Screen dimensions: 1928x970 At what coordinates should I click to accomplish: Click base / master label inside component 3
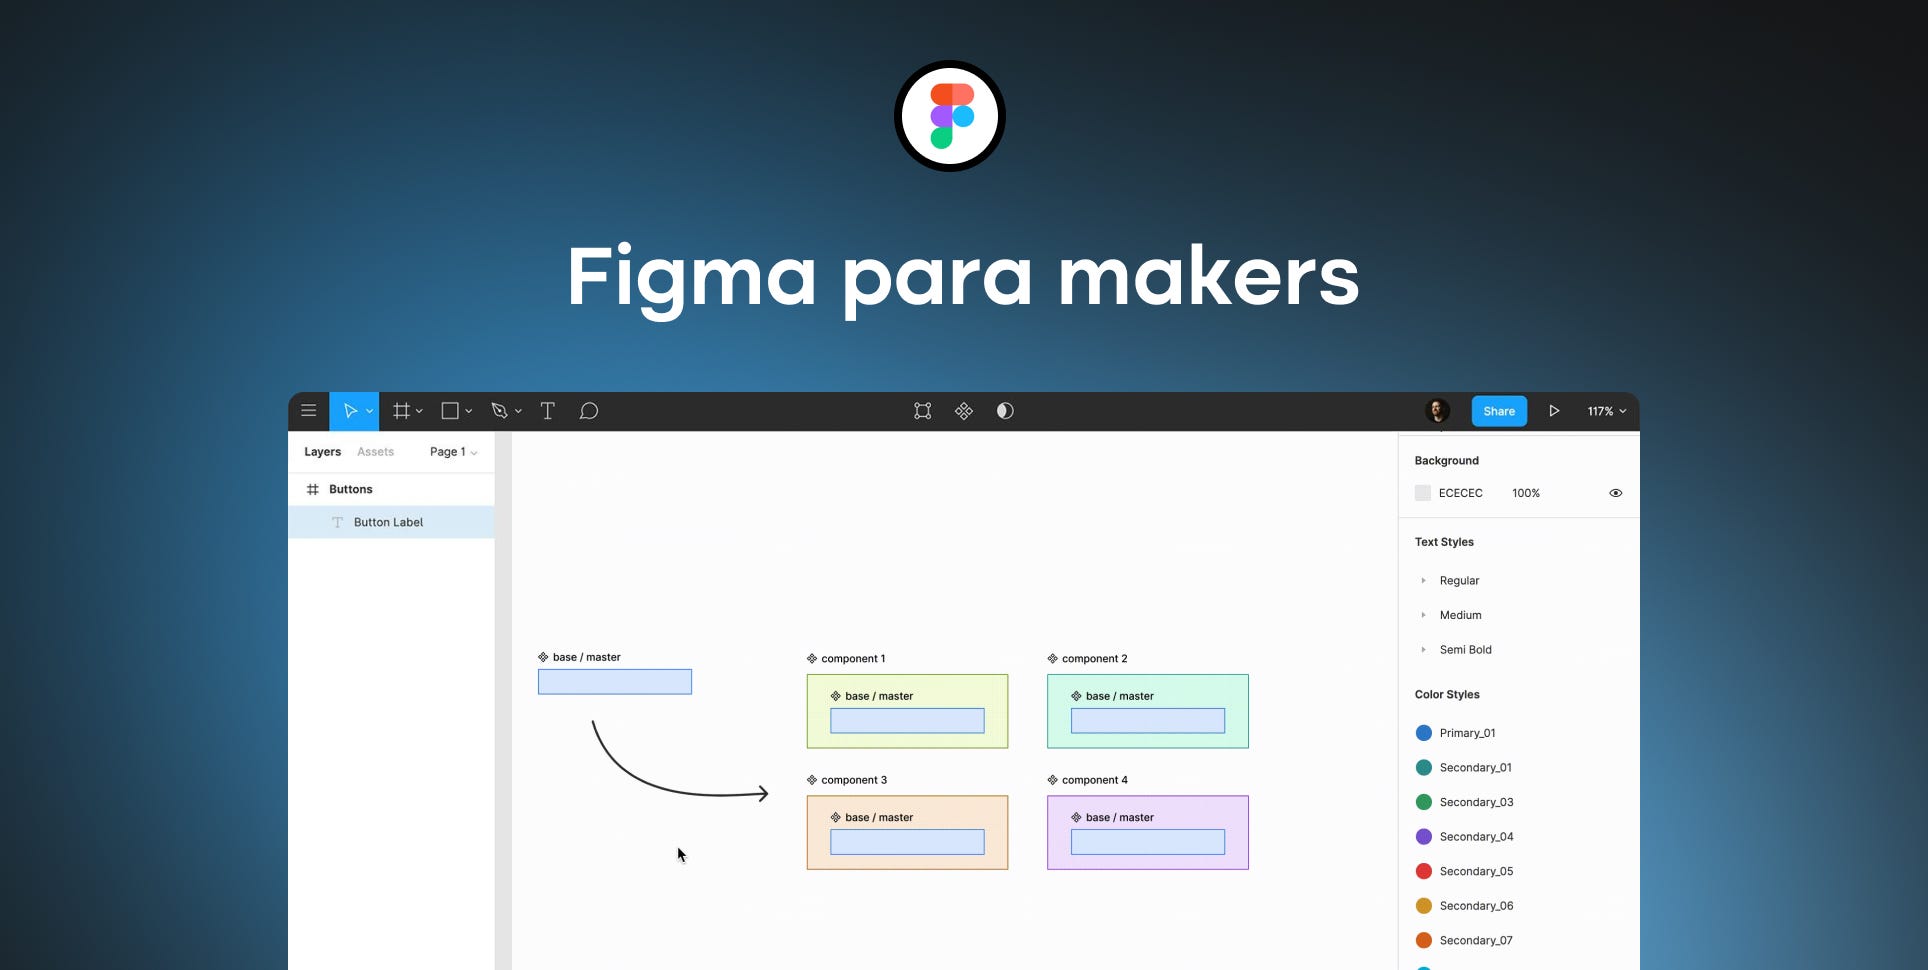tap(879, 817)
